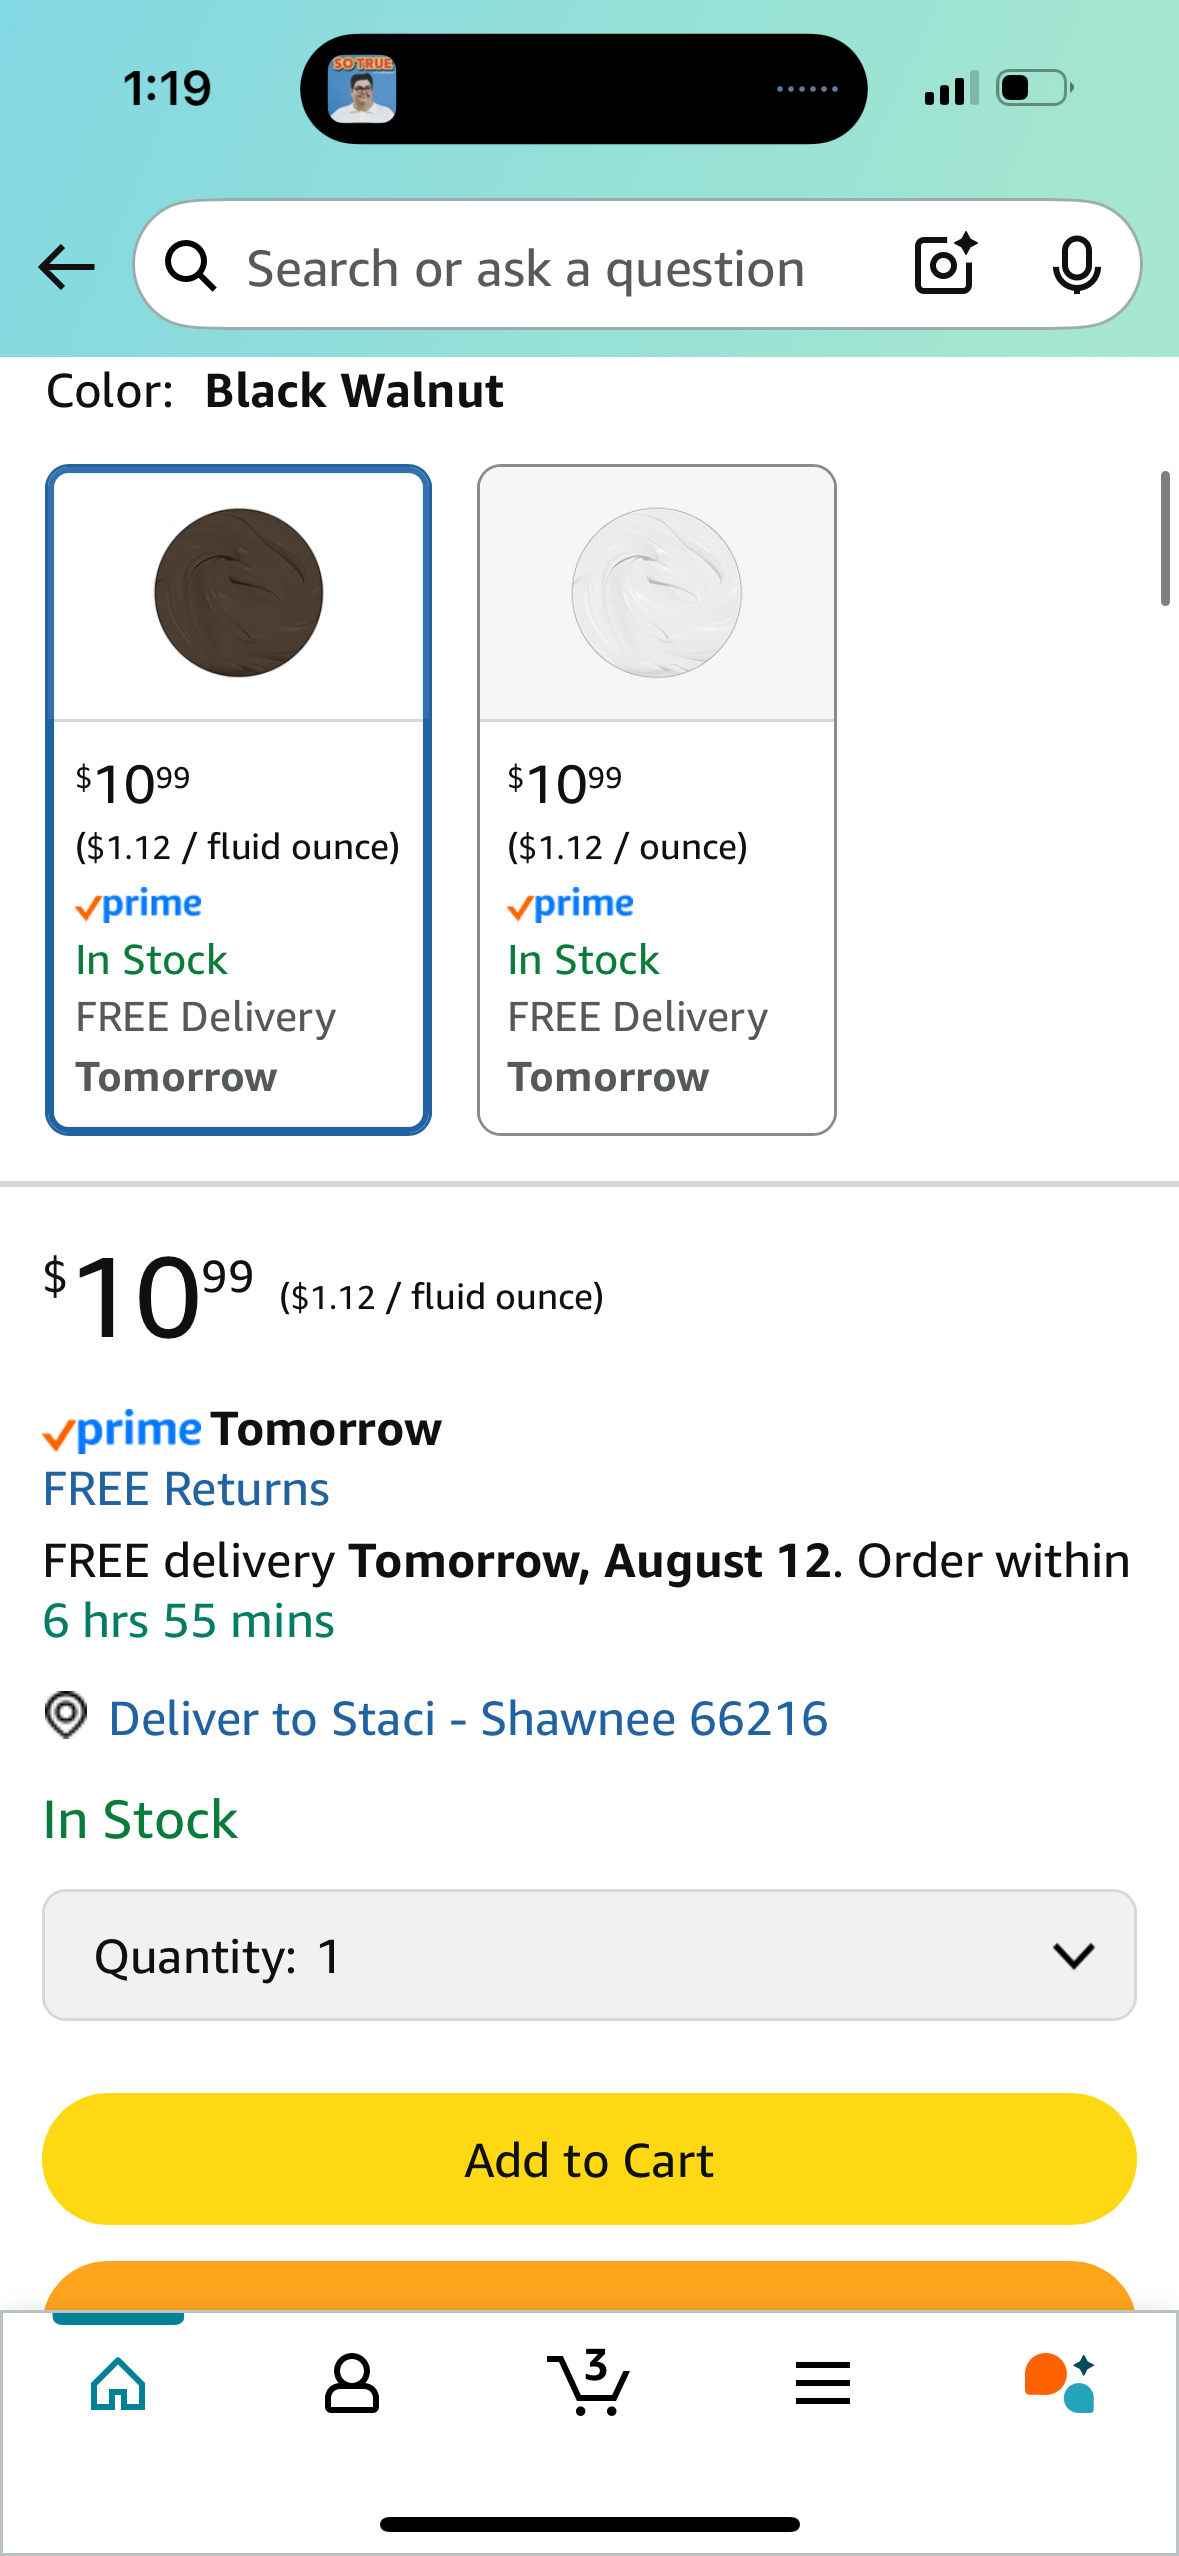Expand the Quantity dropdown

[x=589, y=1955]
